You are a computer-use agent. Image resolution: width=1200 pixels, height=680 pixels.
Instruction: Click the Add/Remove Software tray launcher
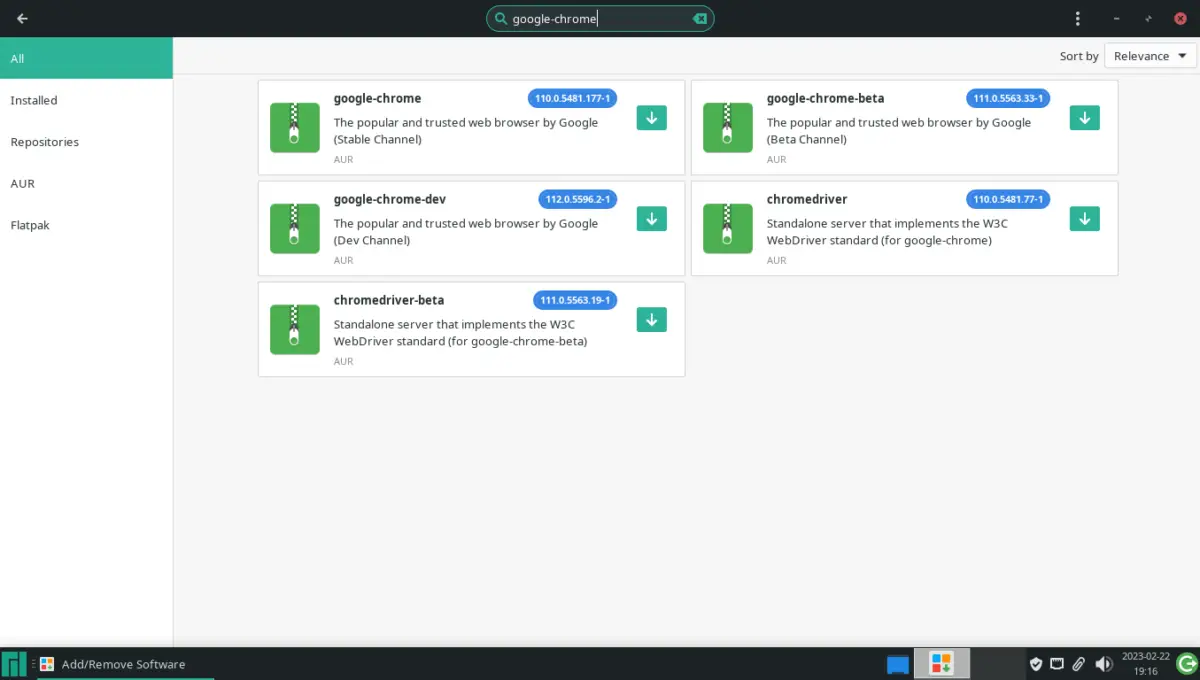click(941, 663)
